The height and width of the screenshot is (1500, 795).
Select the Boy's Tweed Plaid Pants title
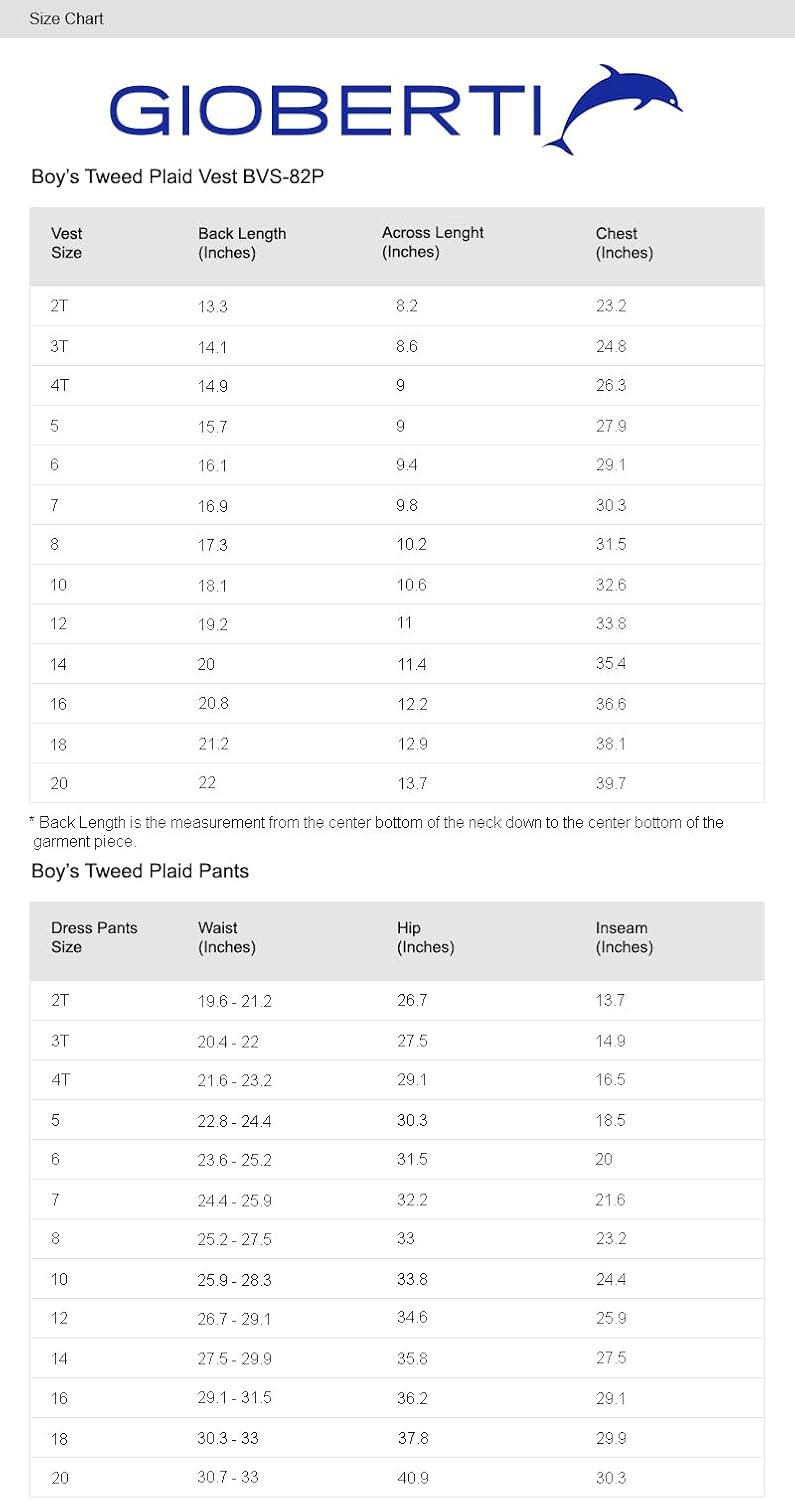click(x=140, y=871)
